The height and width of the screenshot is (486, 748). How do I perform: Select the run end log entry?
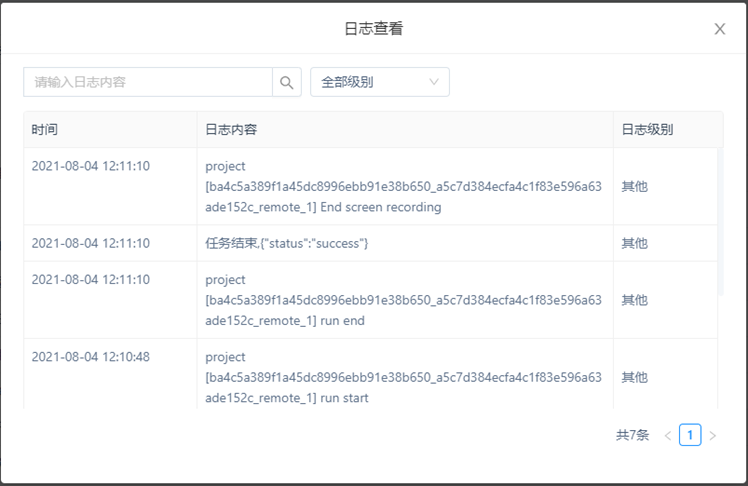tap(404, 300)
